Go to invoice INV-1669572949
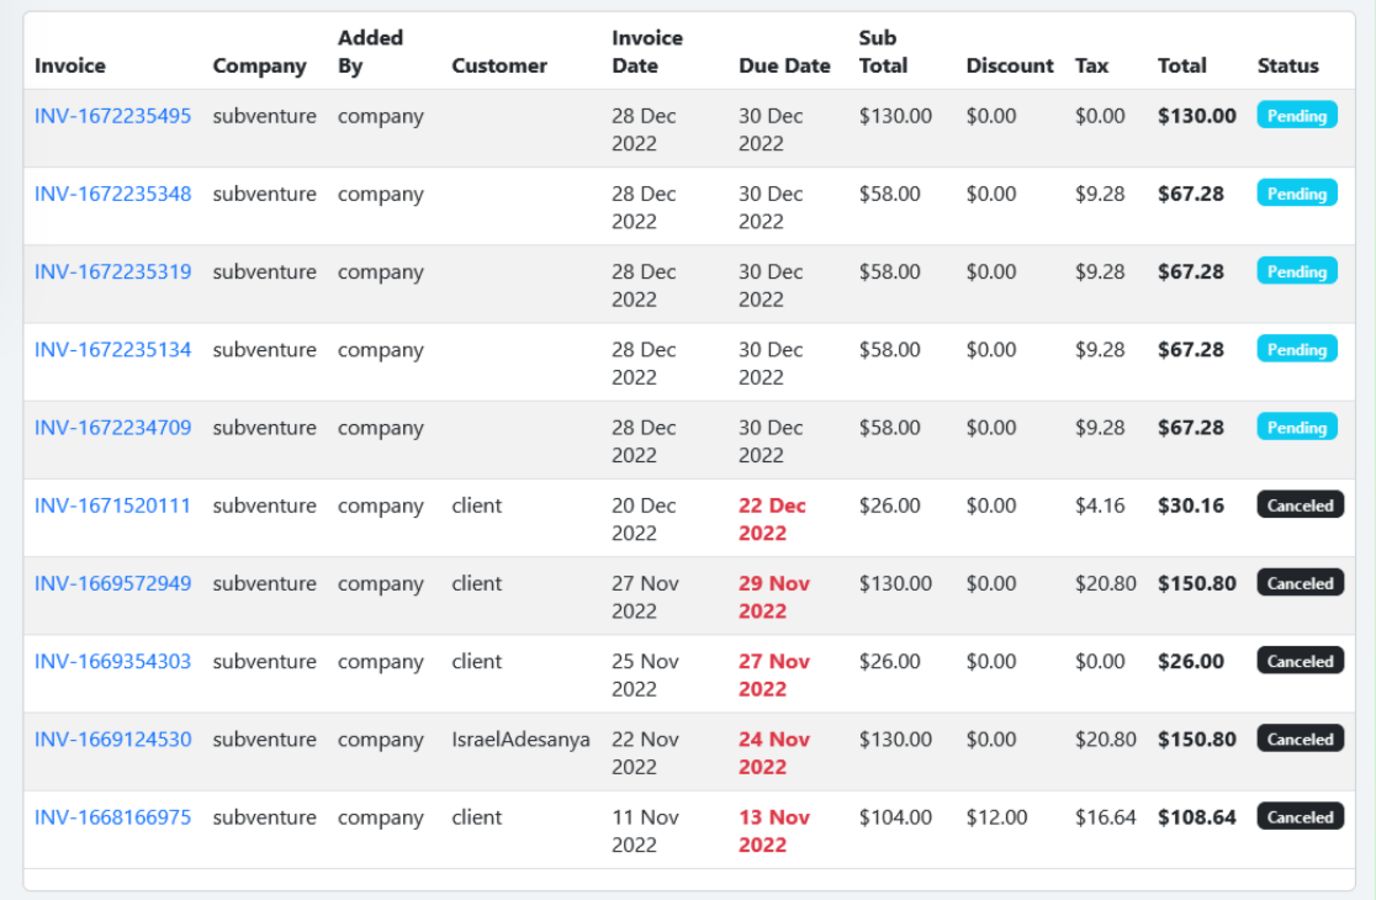1376x900 pixels. pos(112,584)
